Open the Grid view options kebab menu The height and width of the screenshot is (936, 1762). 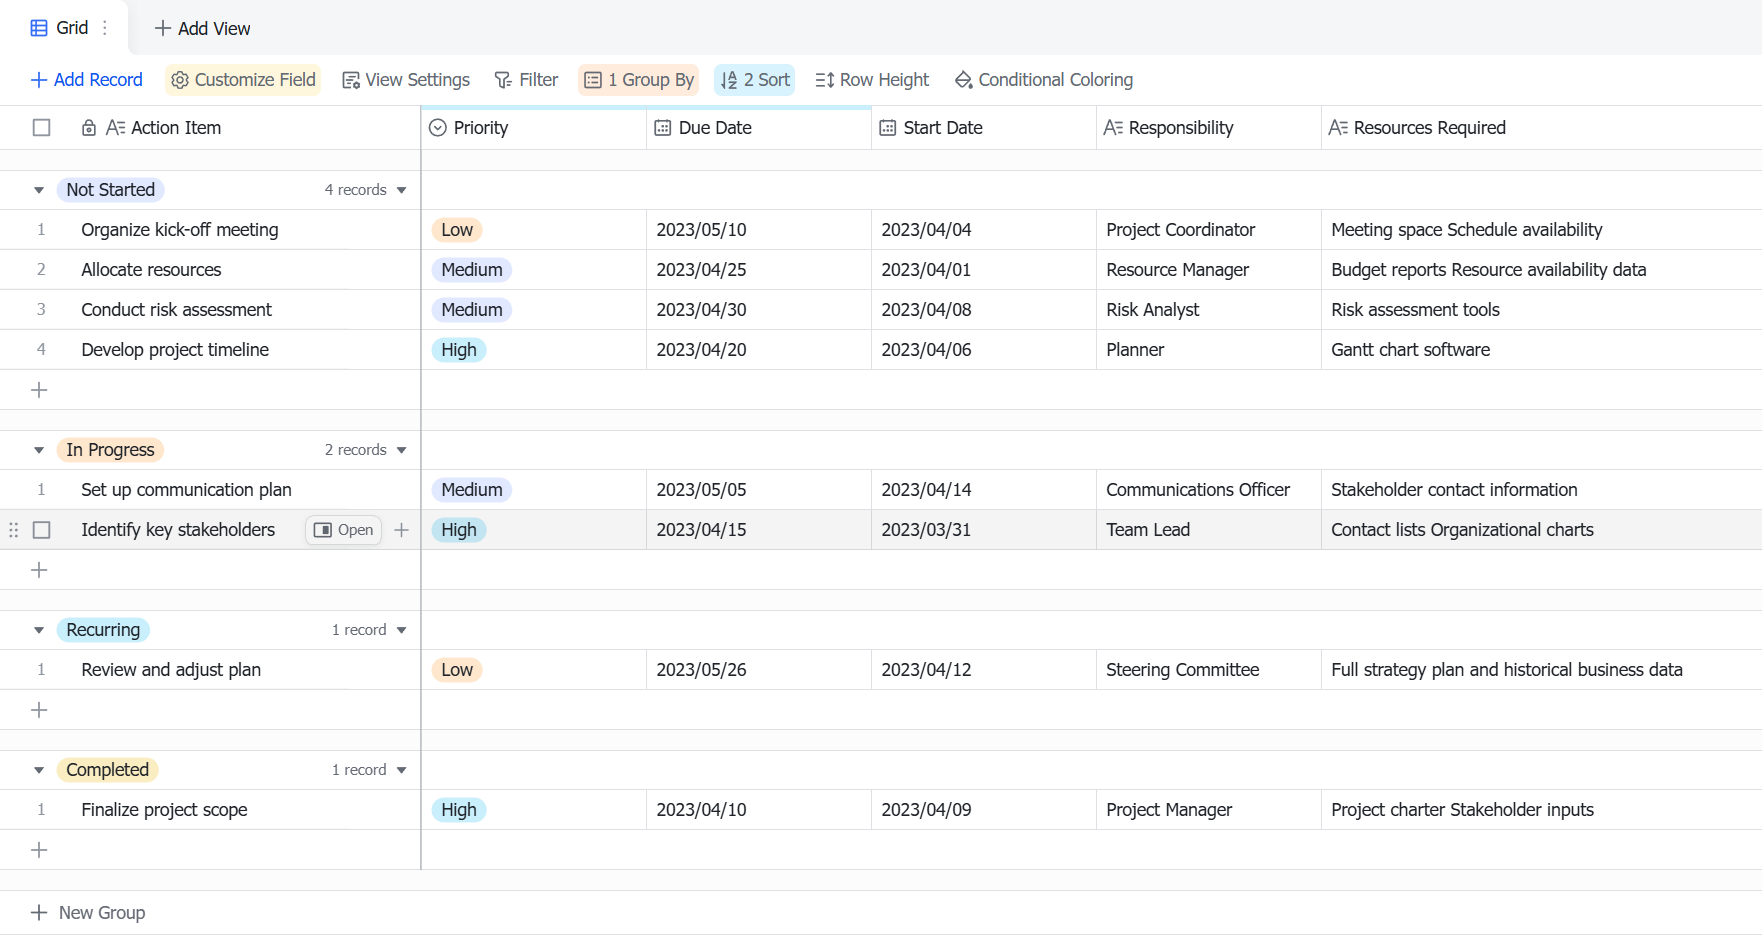pyautogui.click(x=105, y=28)
